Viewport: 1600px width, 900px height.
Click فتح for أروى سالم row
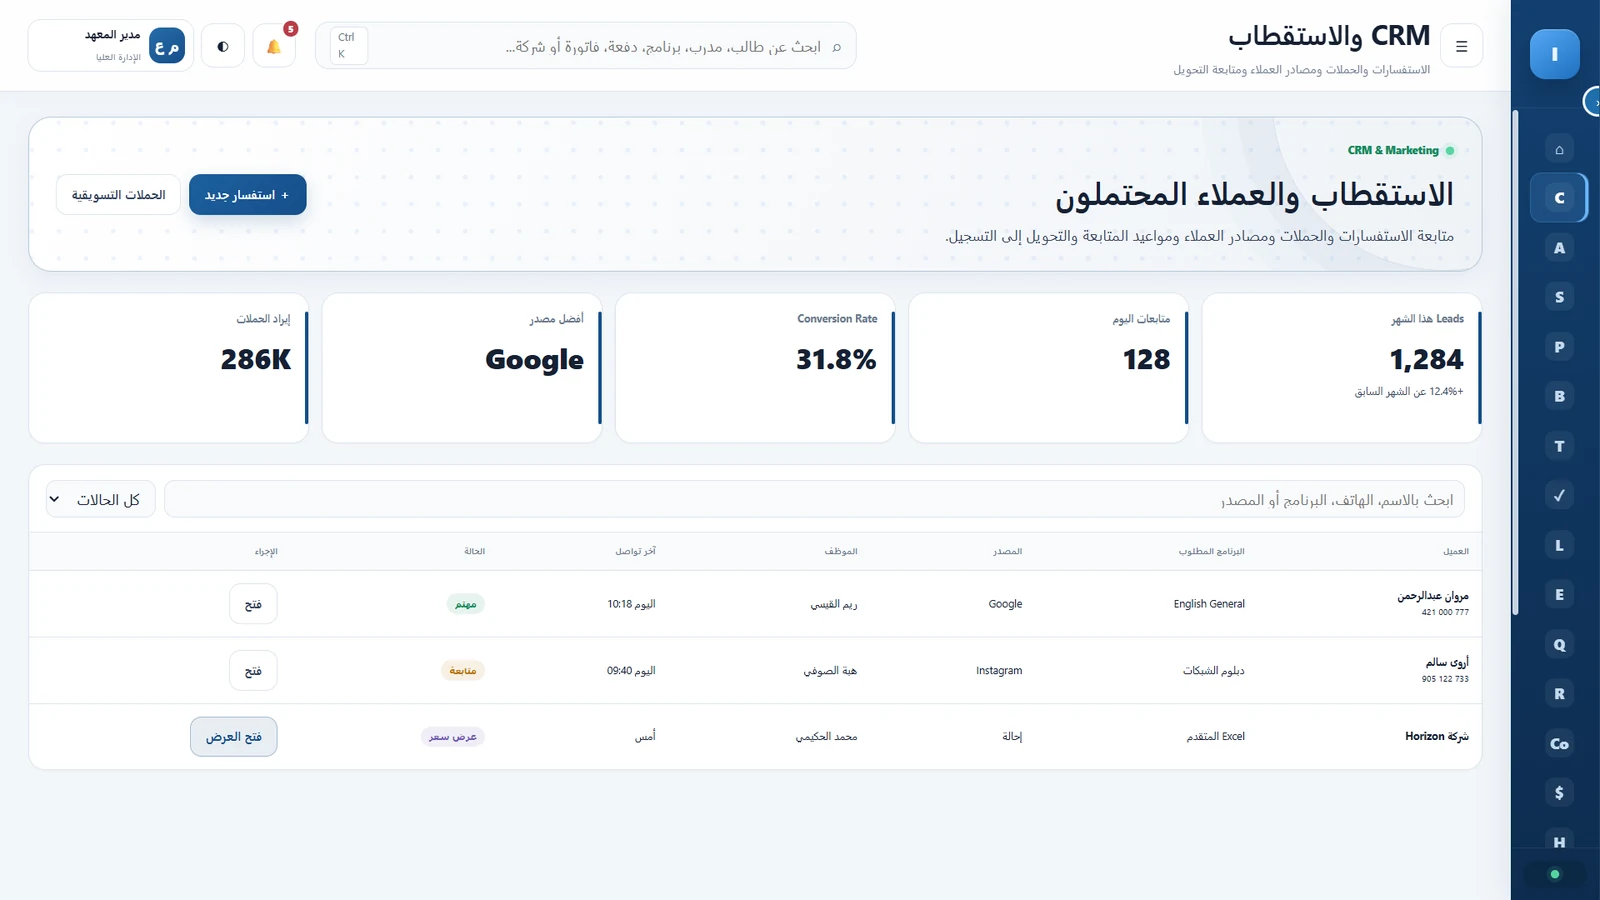(253, 671)
